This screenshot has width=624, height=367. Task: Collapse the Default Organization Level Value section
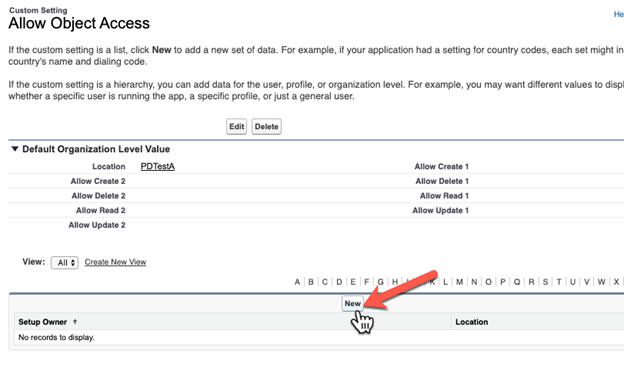click(x=15, y=149)
